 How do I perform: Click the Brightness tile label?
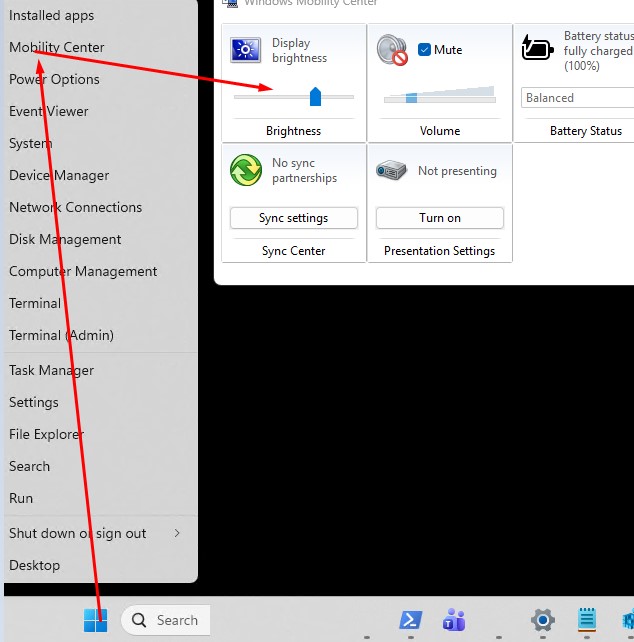(293, 131)
